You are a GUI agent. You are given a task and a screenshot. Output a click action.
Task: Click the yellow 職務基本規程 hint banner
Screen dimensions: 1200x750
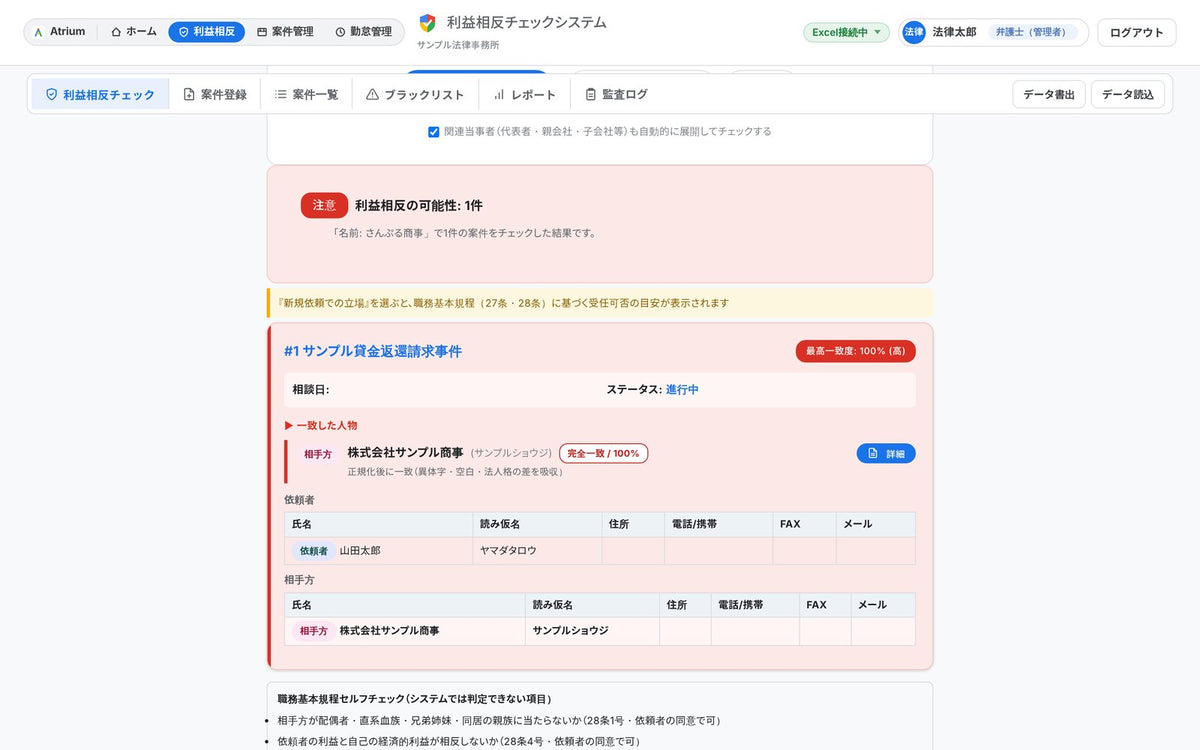pos(600,303)
